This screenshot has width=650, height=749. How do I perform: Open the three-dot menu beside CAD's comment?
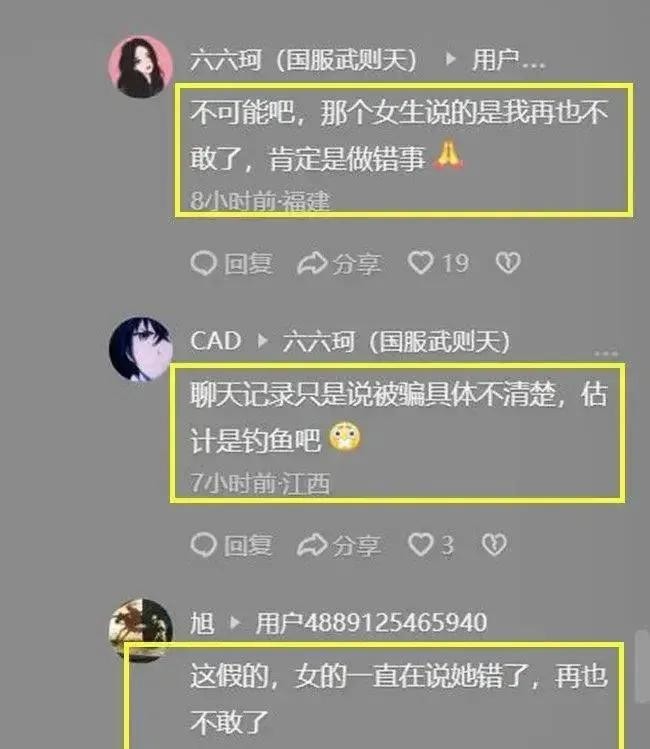pos(606,353)
